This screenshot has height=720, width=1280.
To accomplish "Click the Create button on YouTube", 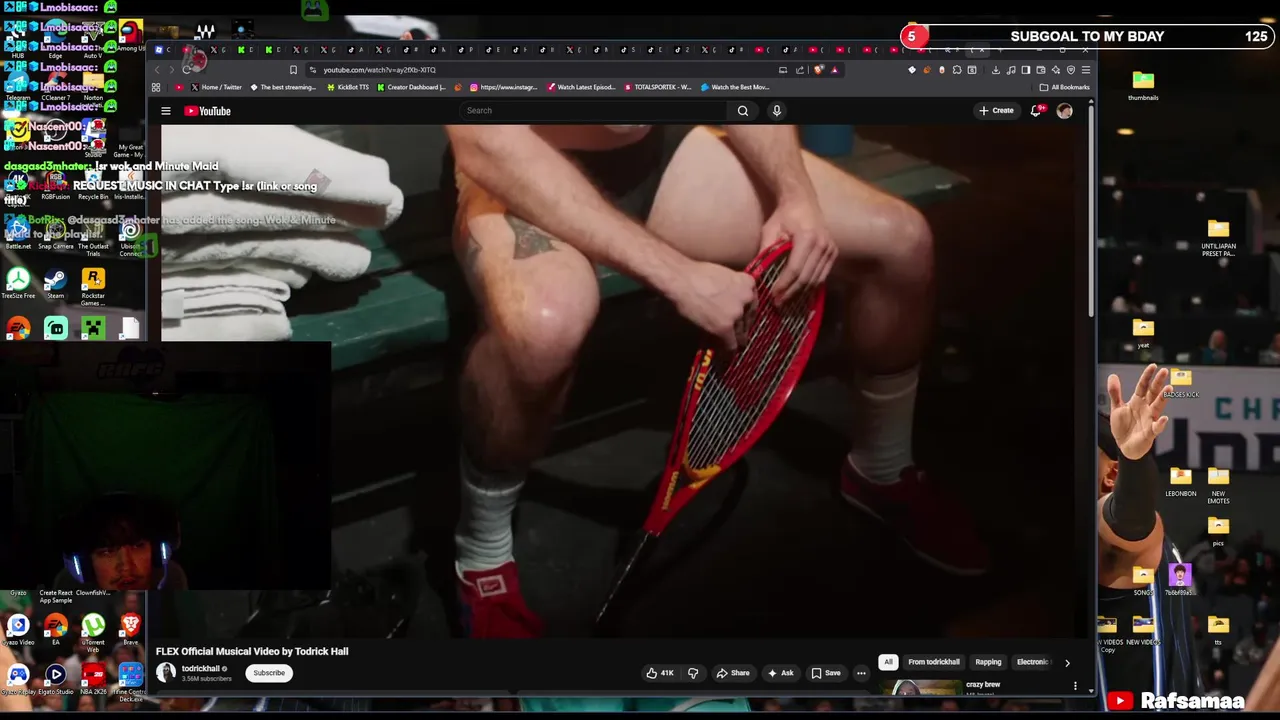I will tap(996, 111).
